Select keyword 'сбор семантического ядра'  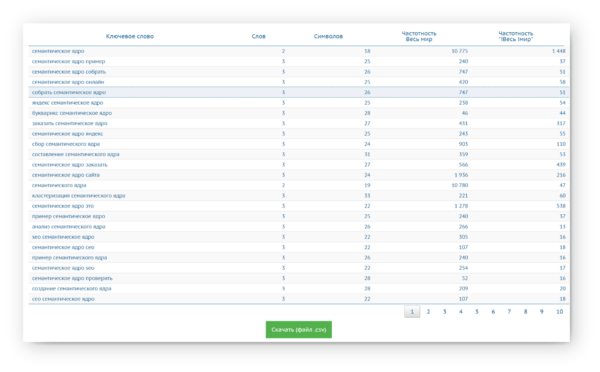(66, 144)
